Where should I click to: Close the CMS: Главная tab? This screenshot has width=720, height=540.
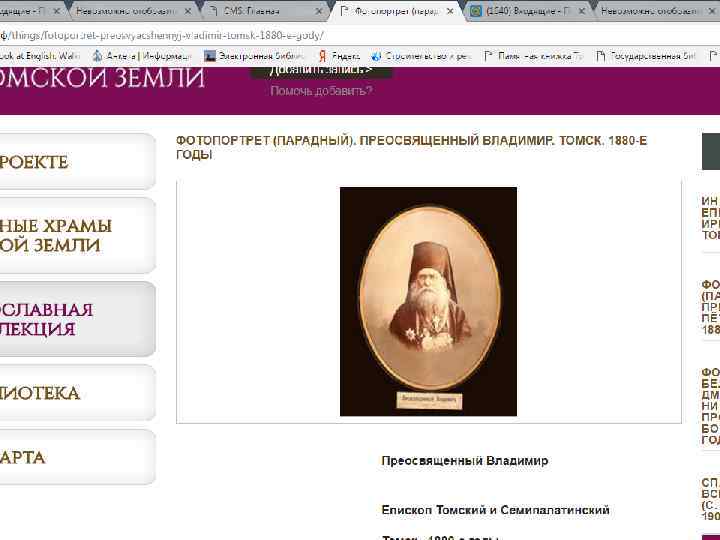(x=319, y=11)
